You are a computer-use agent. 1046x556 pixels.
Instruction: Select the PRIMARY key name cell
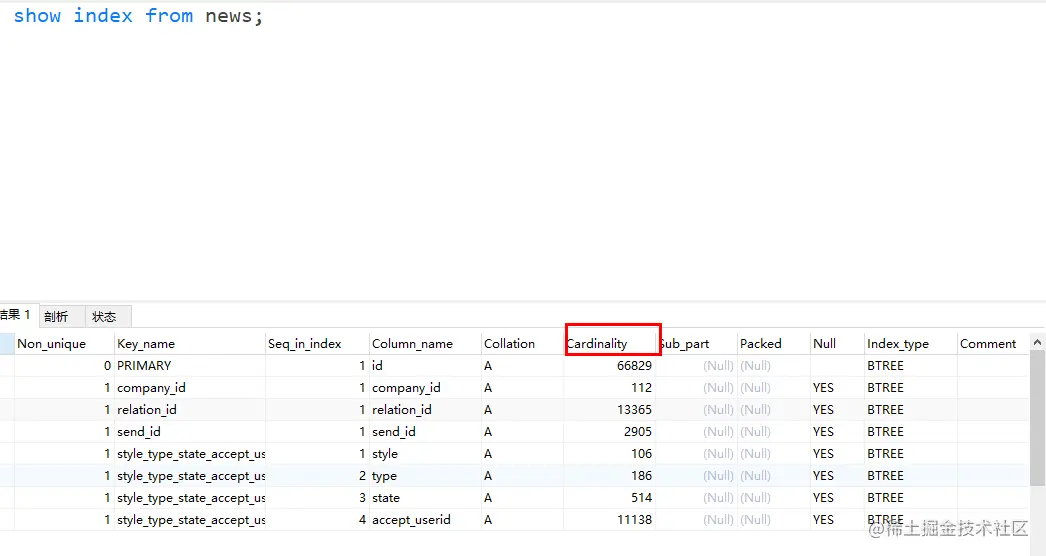click(189, 366)
